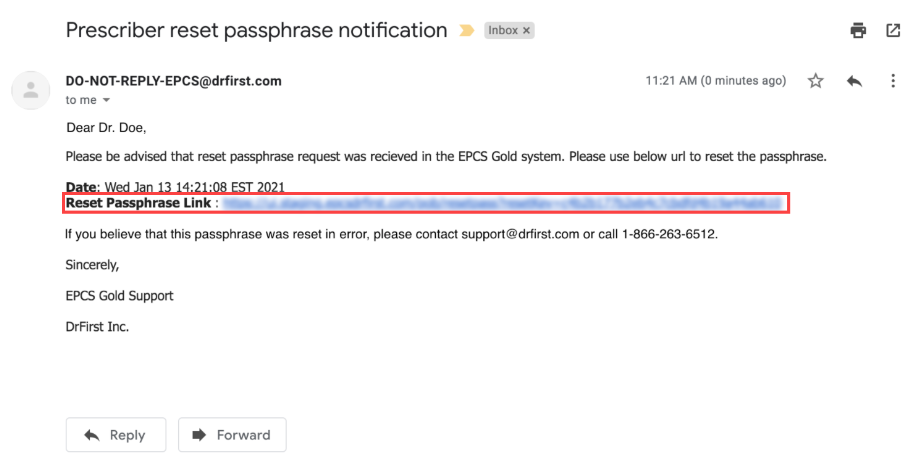Remove the Inbox label with its x
The width and height of the screenshot is (912, 460).
(527, 31)
